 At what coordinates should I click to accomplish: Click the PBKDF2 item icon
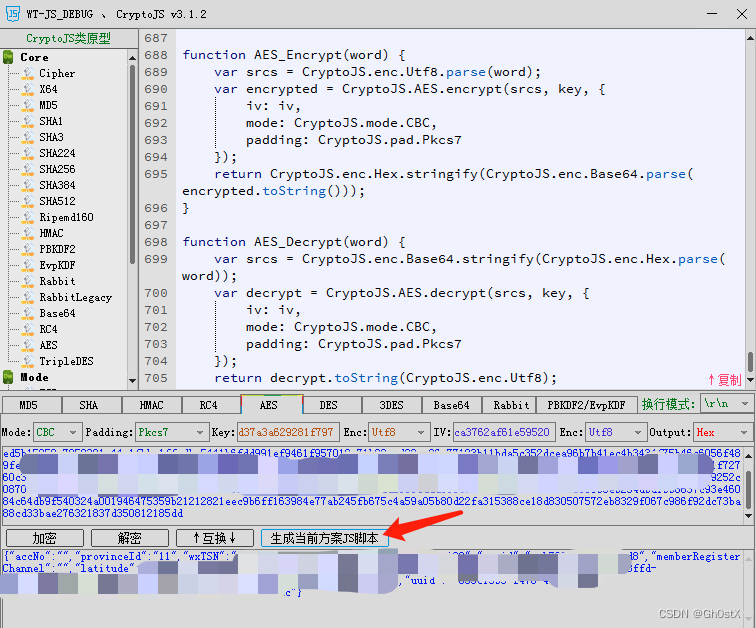pos(28,249)
